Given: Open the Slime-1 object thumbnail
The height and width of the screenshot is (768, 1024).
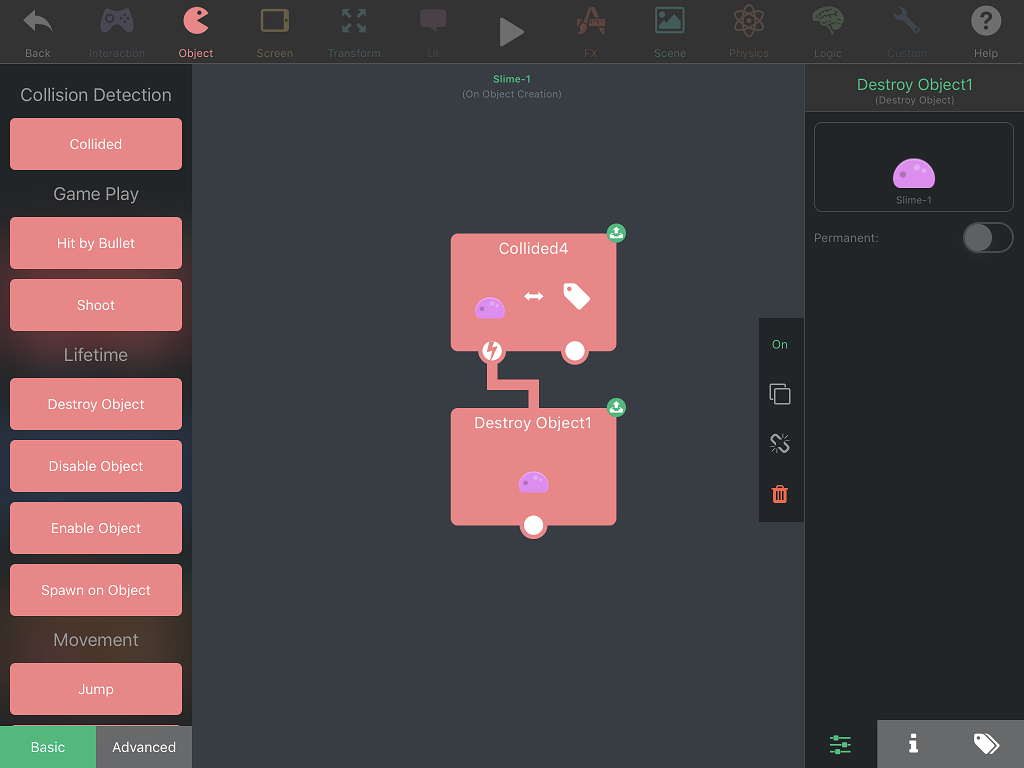Looking at the screenshot, I should (x=914, y=167).
